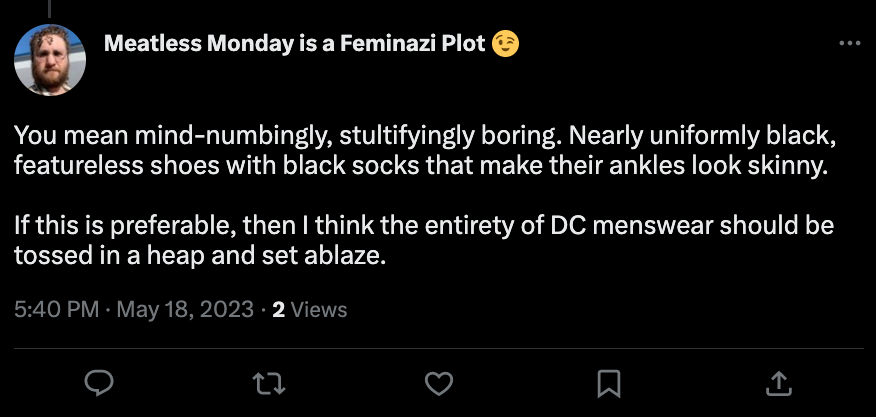Click the winking emoji beside the display name
876x417 pixels.
click(x=507, y=45)
